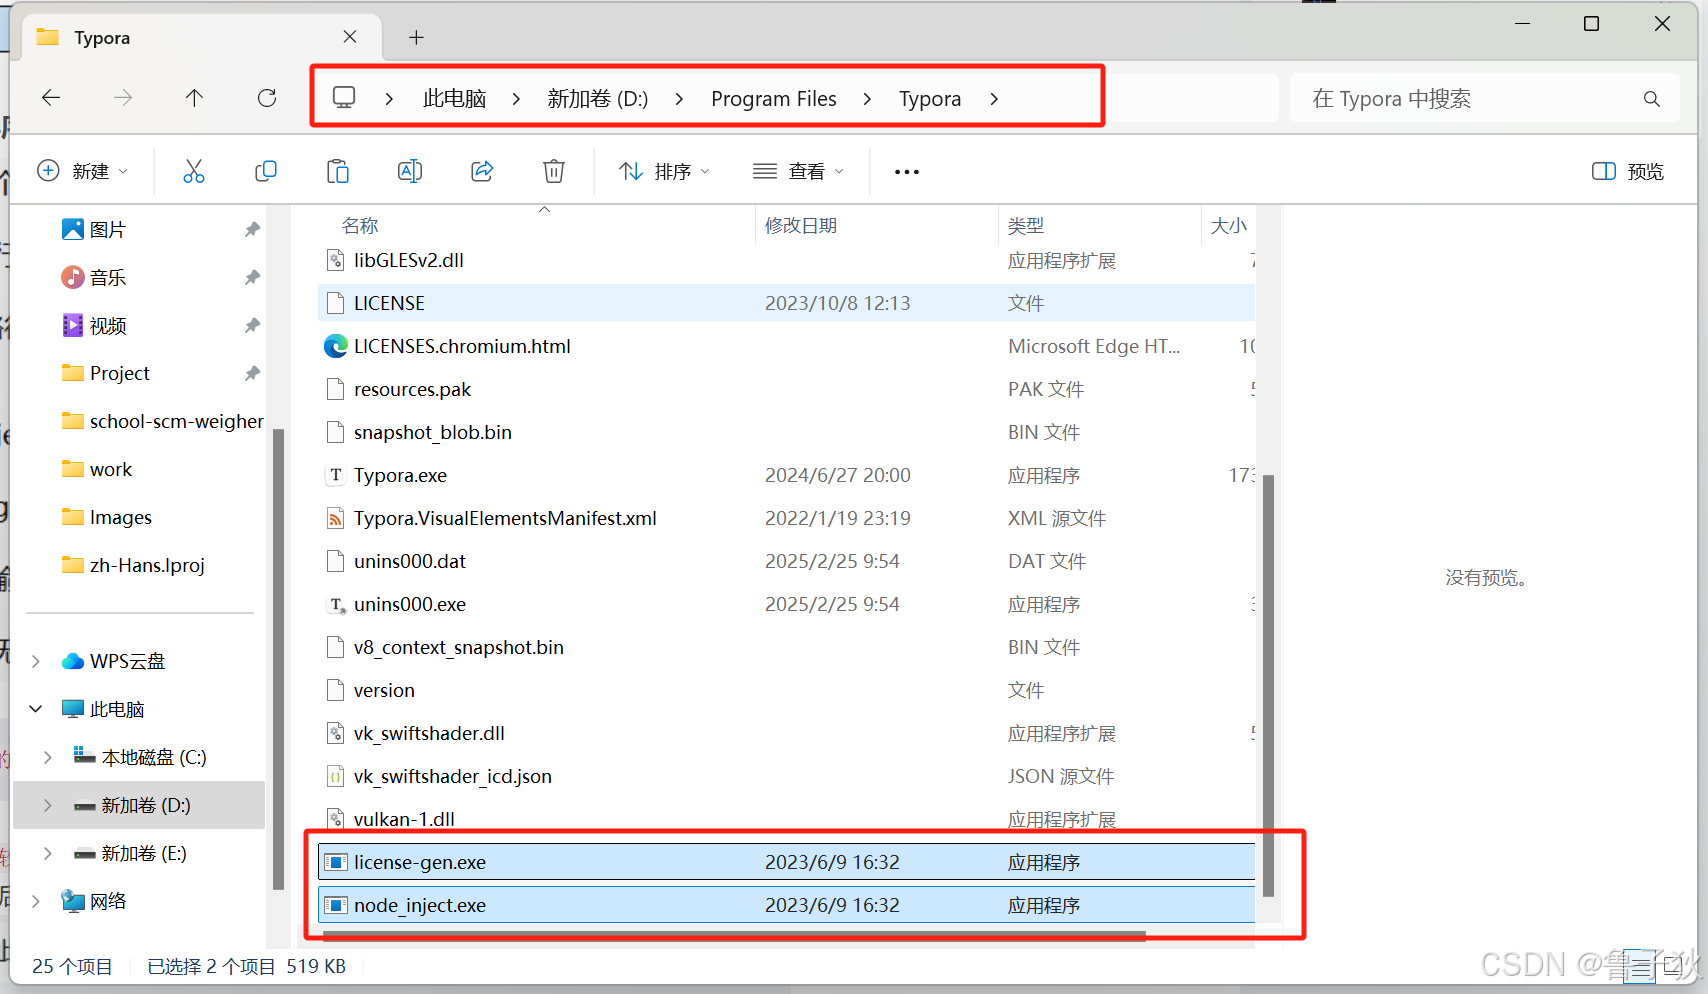Go back with the left arrow
The image size is (1708, 994).
51,97
